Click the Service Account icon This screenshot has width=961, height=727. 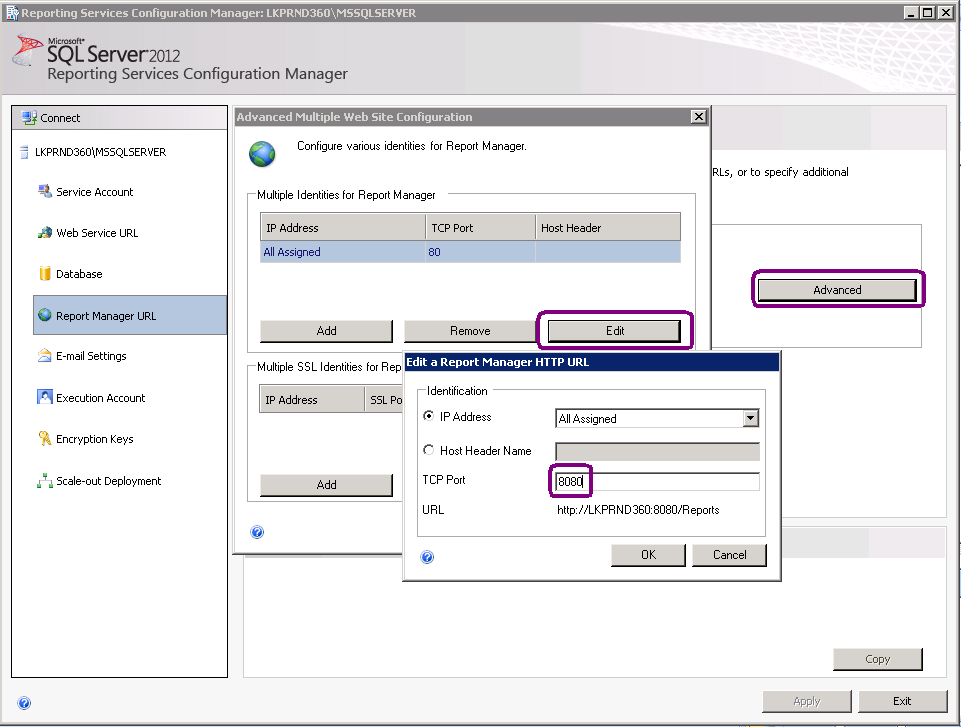45,191
